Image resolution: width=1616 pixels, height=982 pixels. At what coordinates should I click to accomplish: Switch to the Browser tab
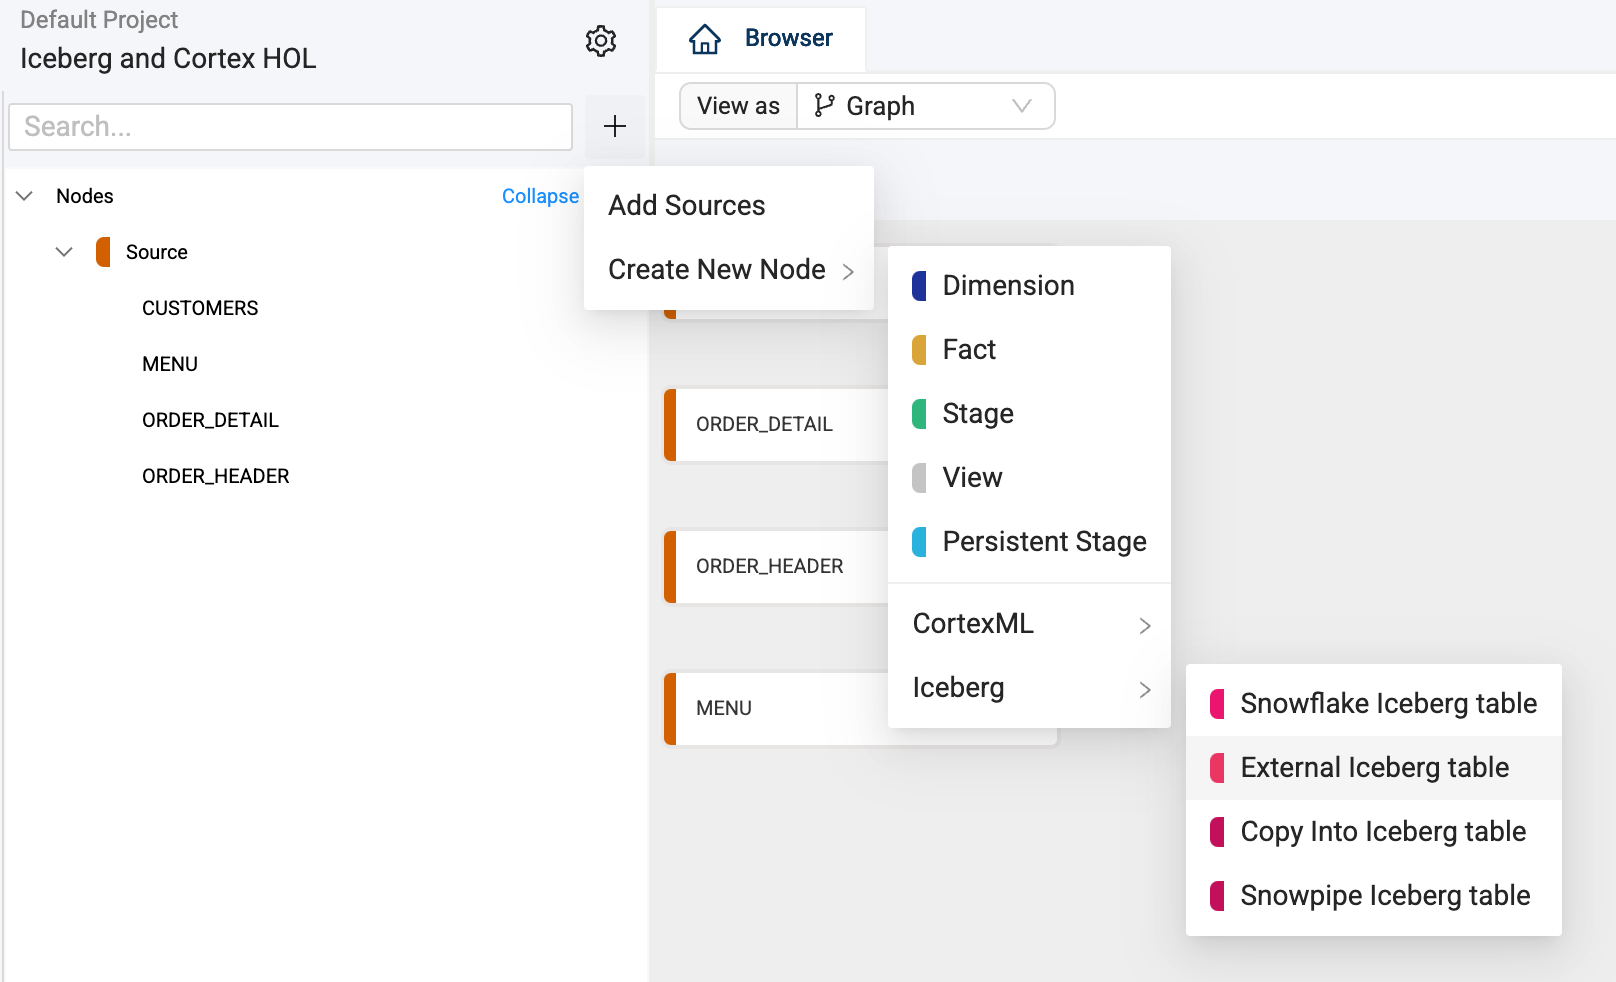point(761,39)
